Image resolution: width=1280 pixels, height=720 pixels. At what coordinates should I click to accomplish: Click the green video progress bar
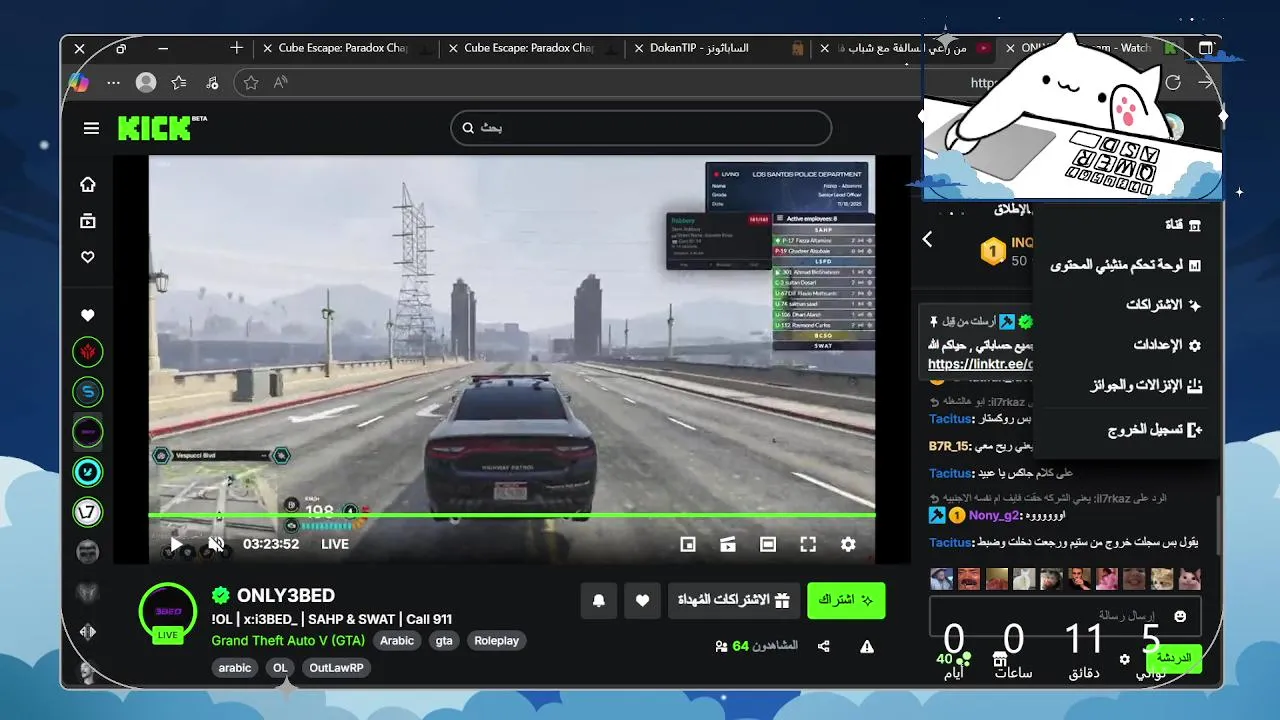point(512,515)
